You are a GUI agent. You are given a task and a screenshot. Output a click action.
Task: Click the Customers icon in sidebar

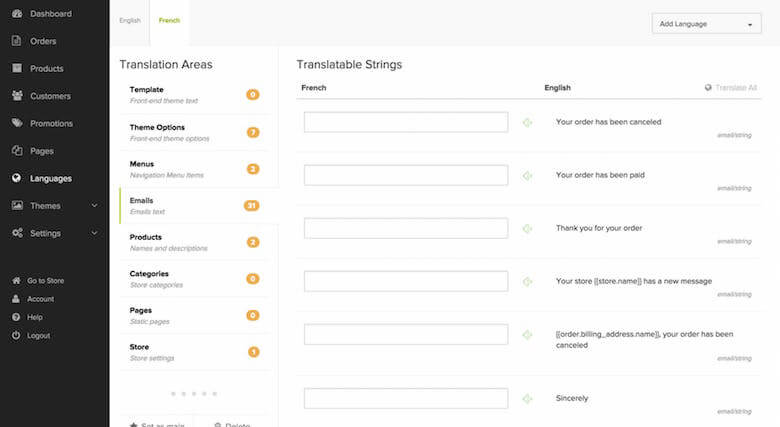pyautogui.click(x=17, y=96)
